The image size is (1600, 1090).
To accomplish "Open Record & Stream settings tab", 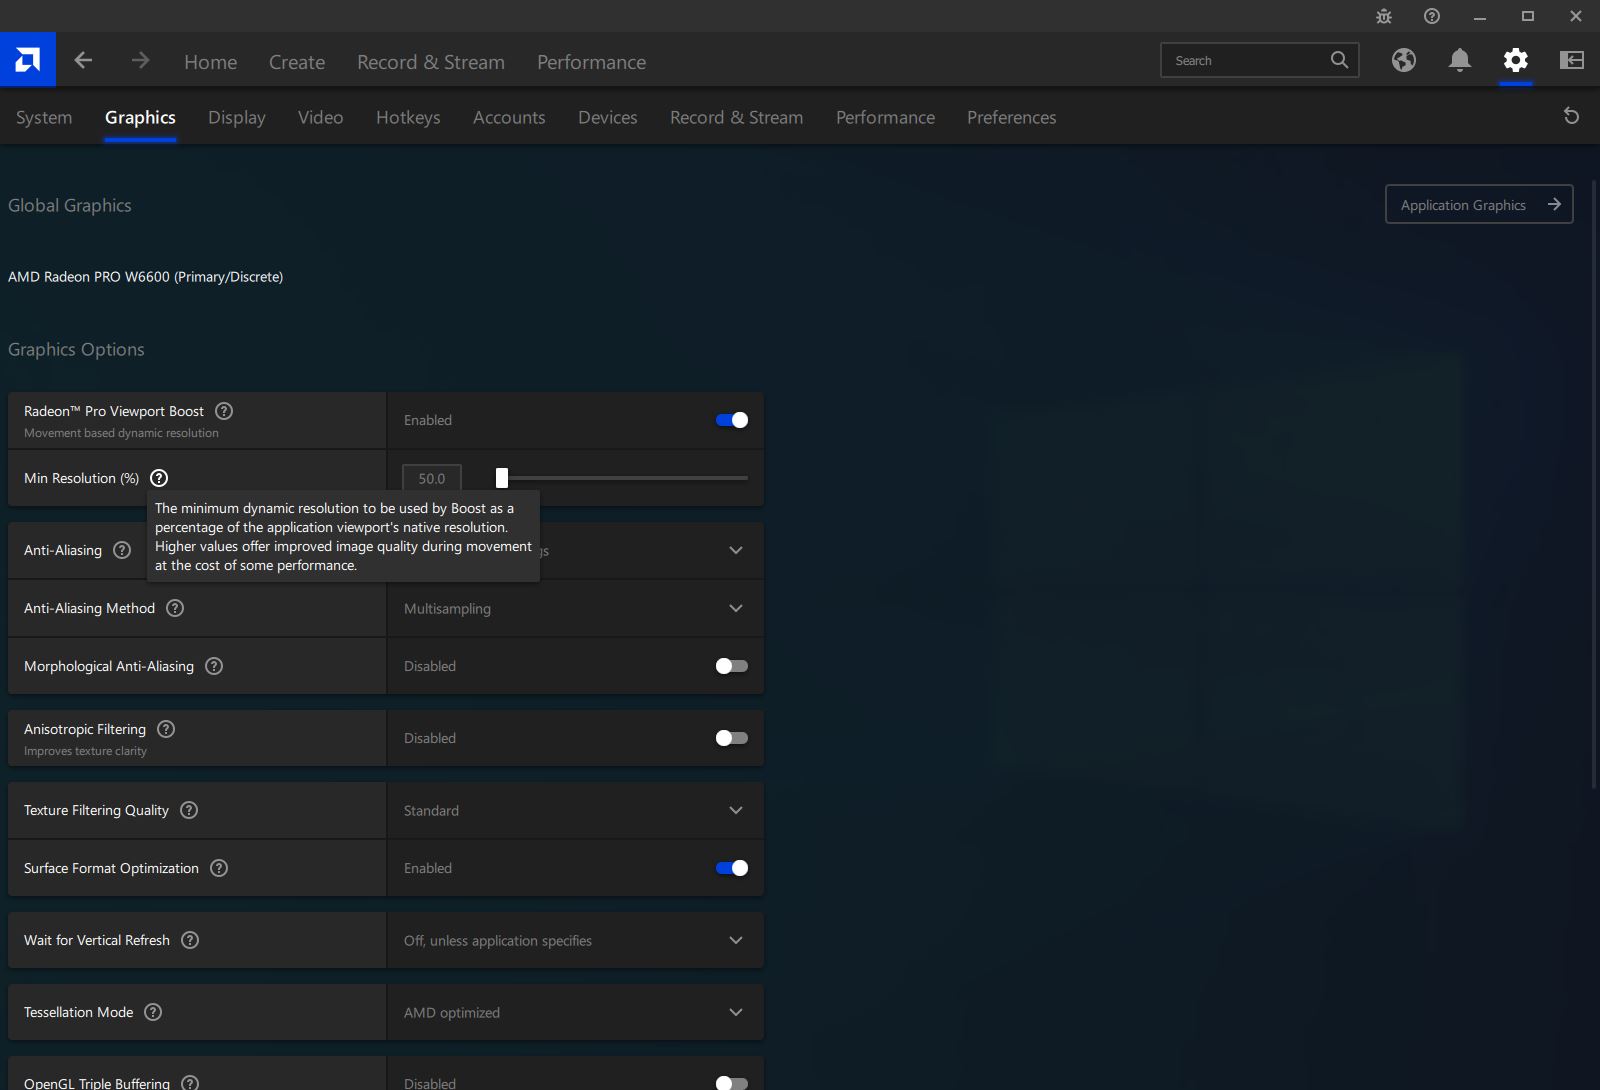I will coord(737,117).
